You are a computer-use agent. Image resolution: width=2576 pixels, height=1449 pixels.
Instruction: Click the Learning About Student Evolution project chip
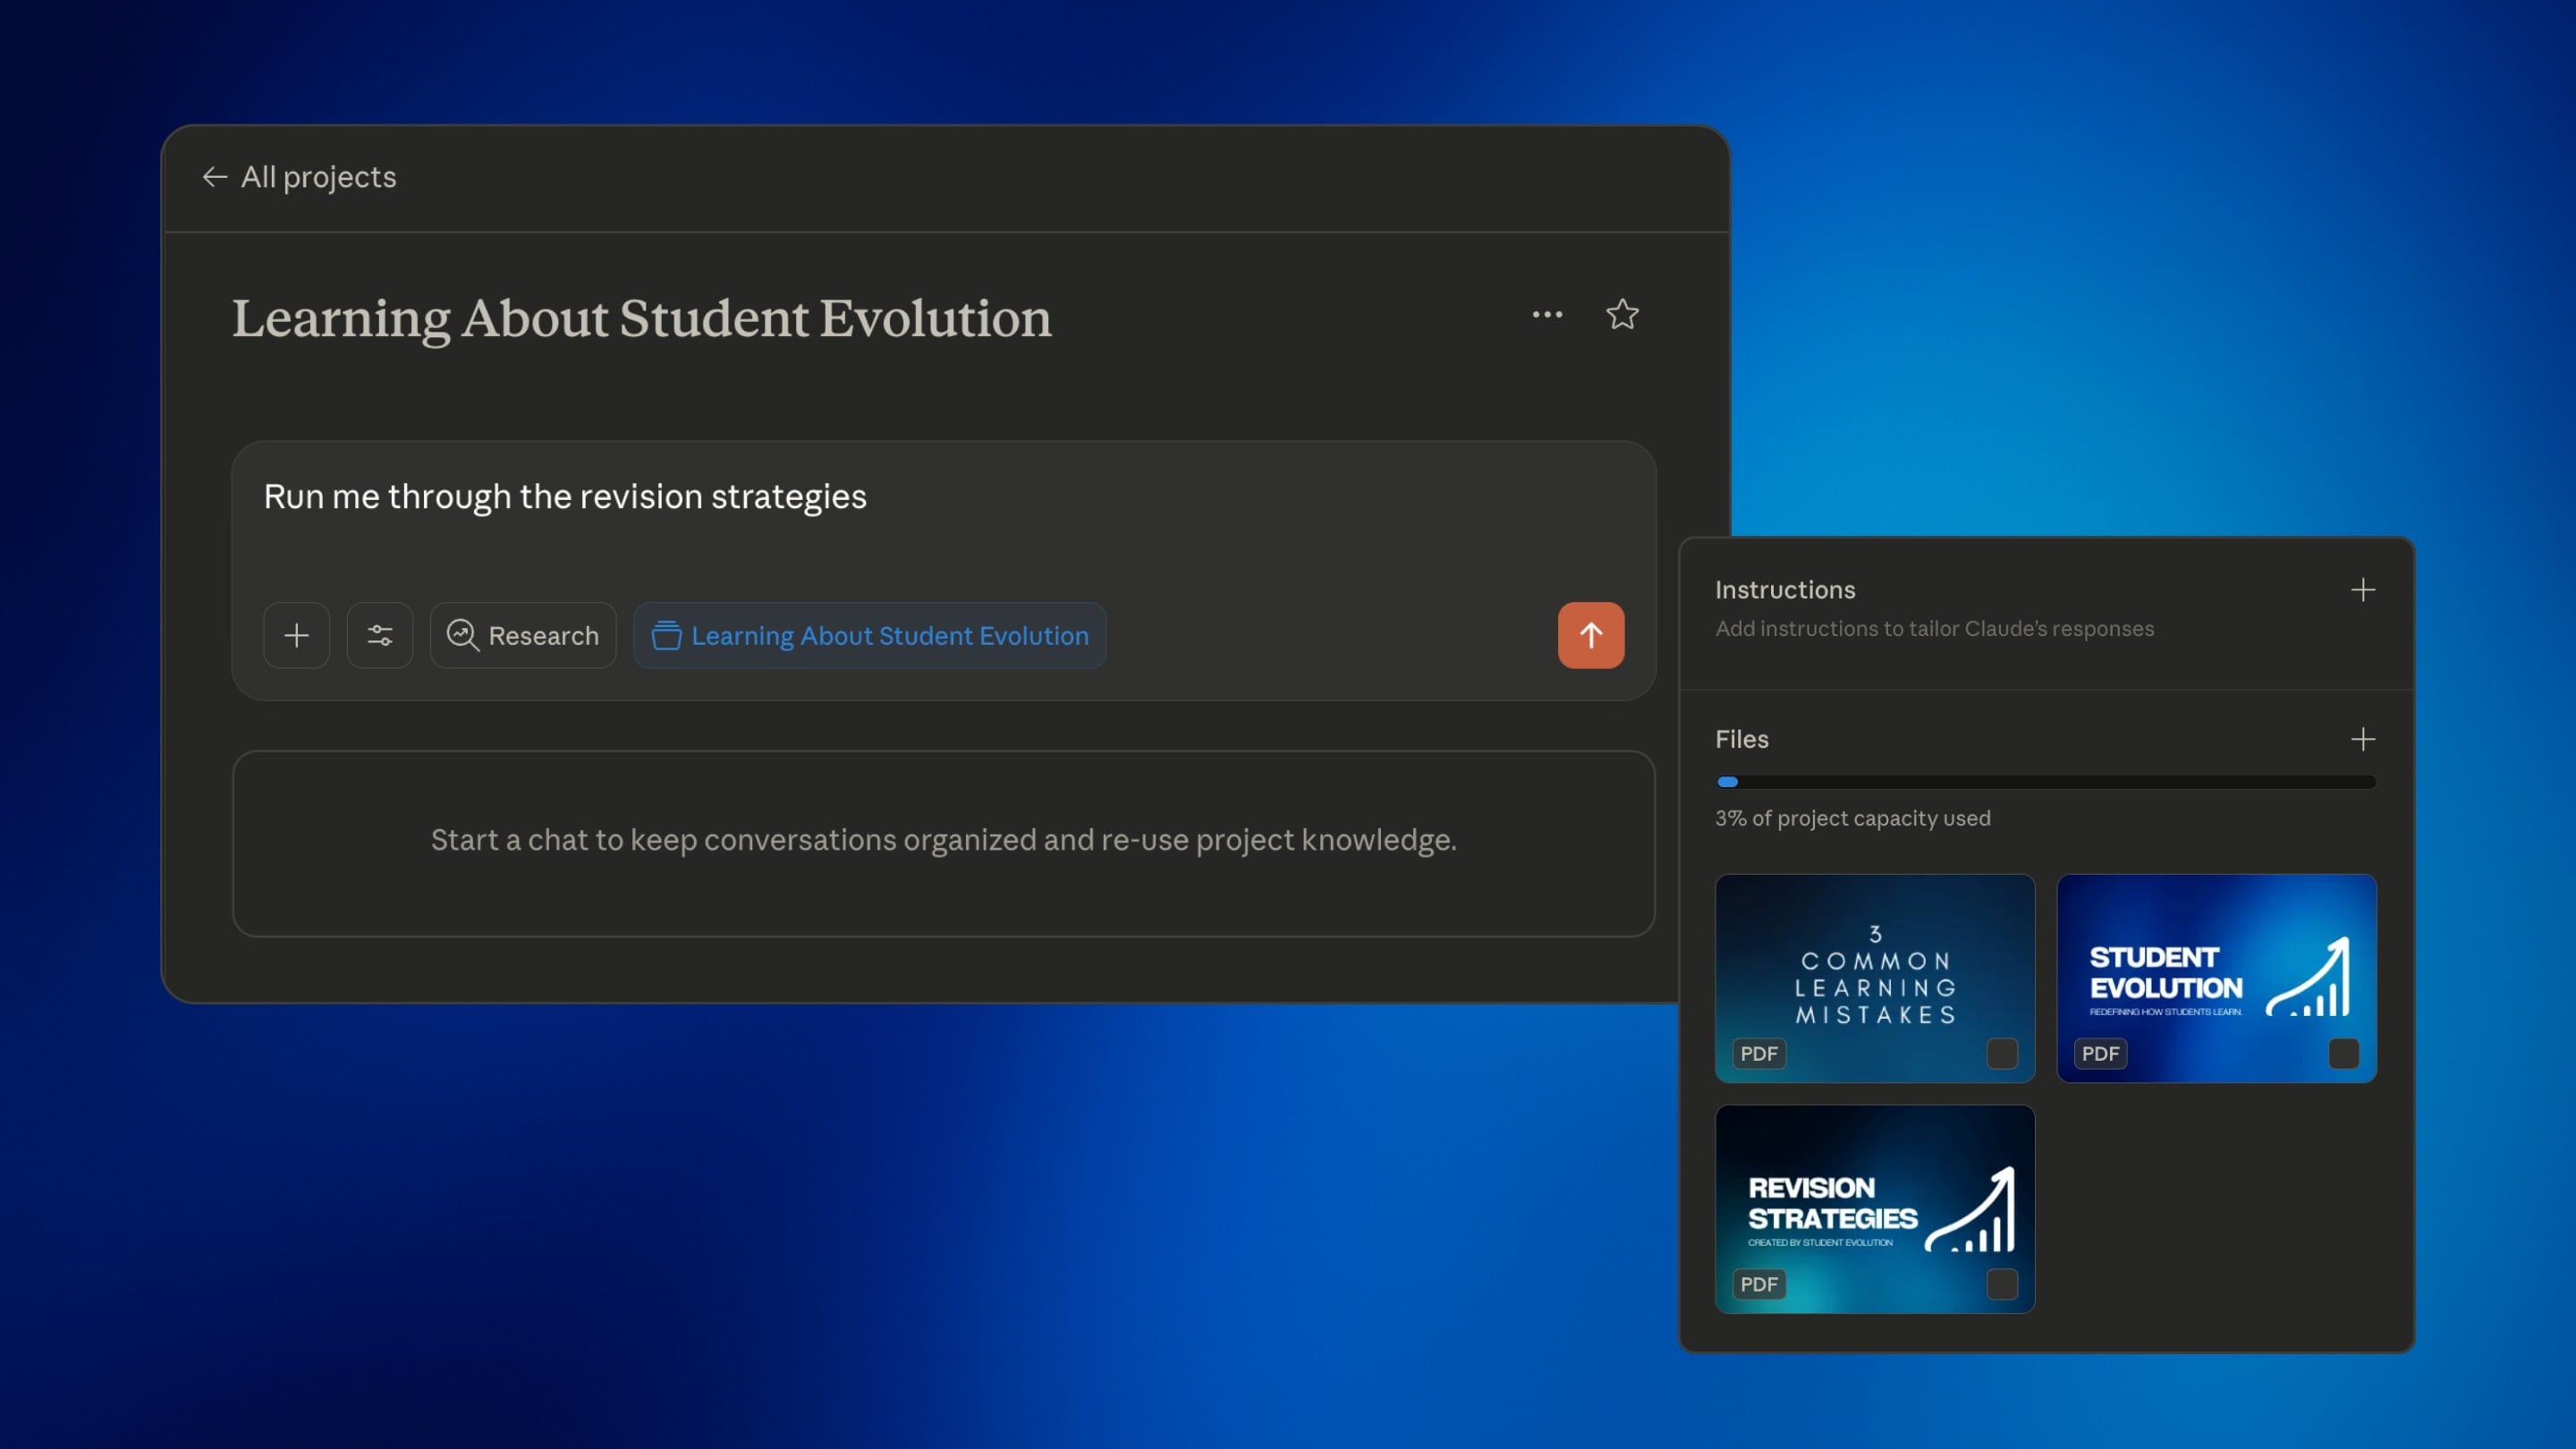[x=870, y=635]
